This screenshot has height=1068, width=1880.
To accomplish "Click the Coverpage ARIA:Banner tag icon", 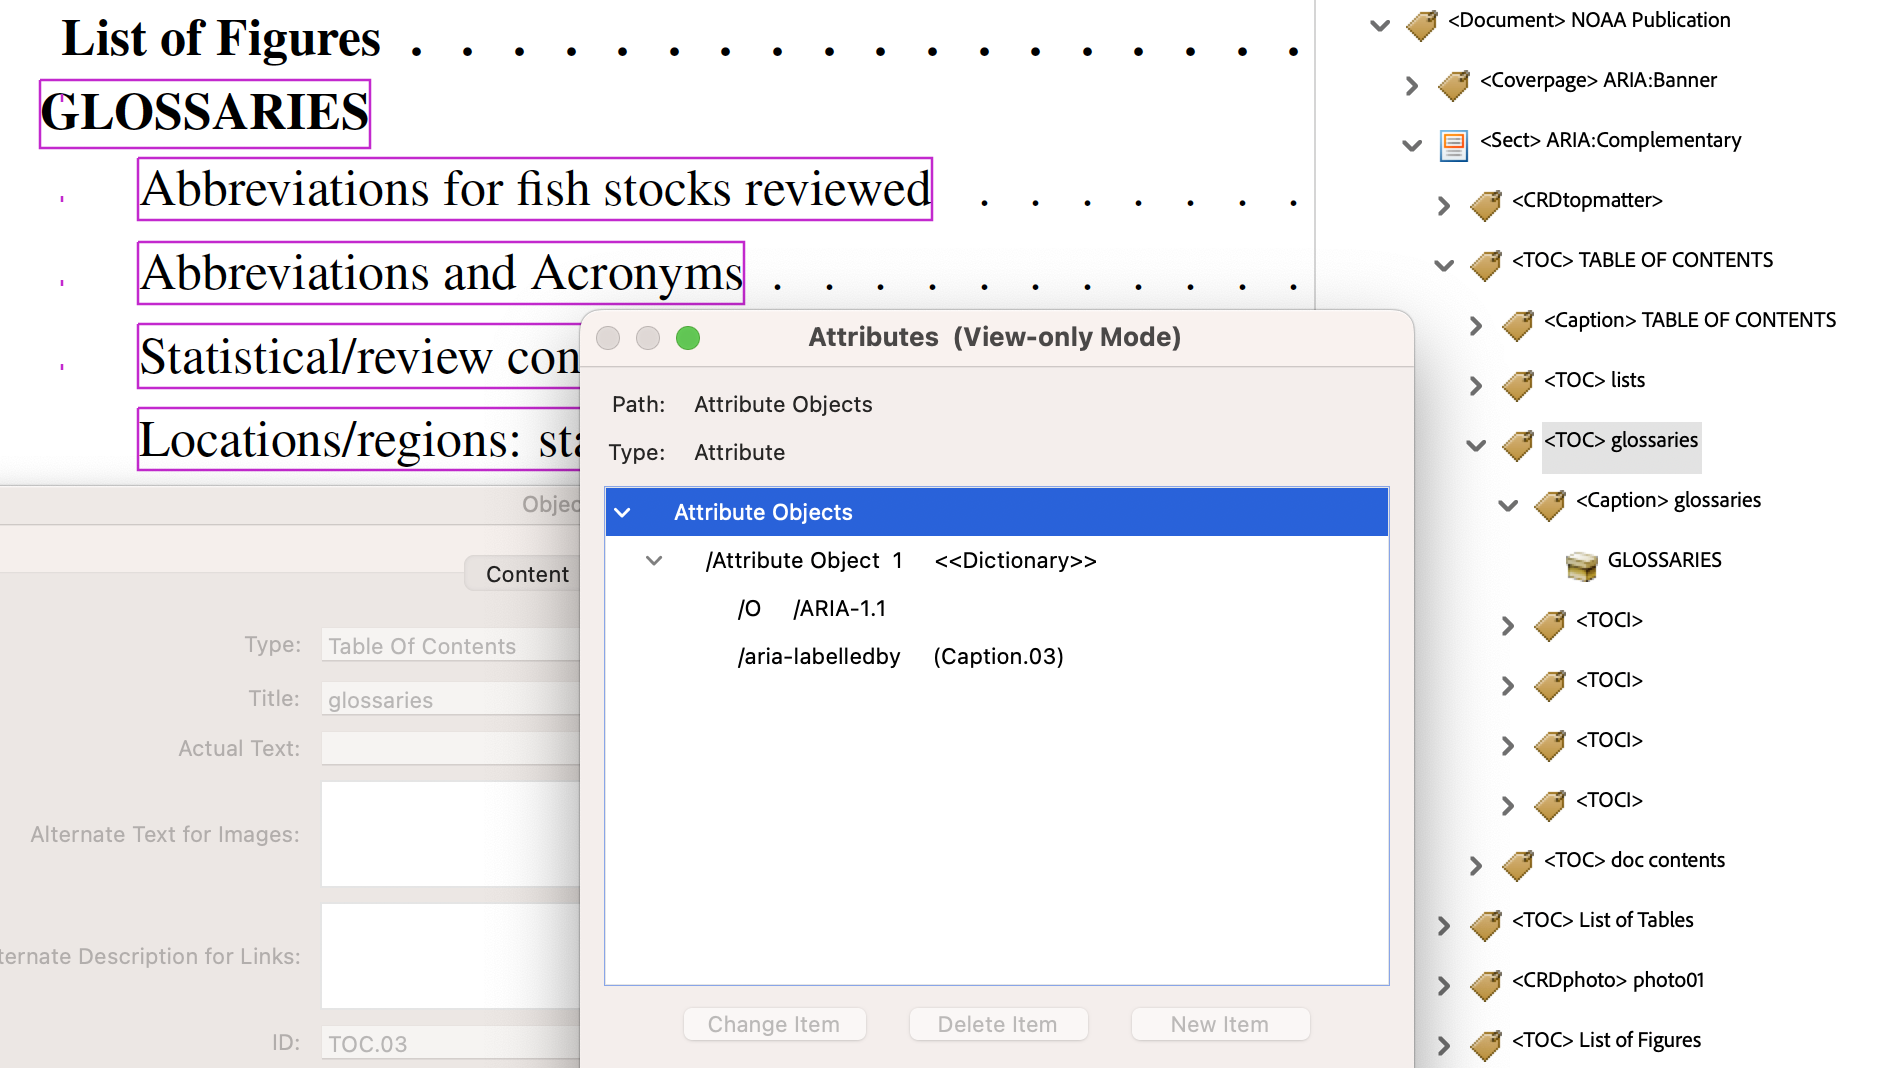I will pyautogui.click(x=1453, y=85).
